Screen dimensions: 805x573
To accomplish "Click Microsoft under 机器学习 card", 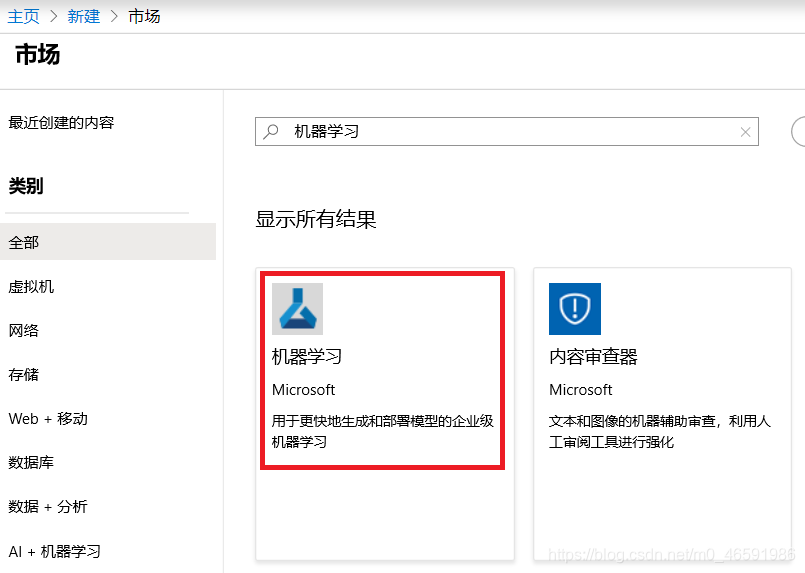I will [x=303, y=390].
